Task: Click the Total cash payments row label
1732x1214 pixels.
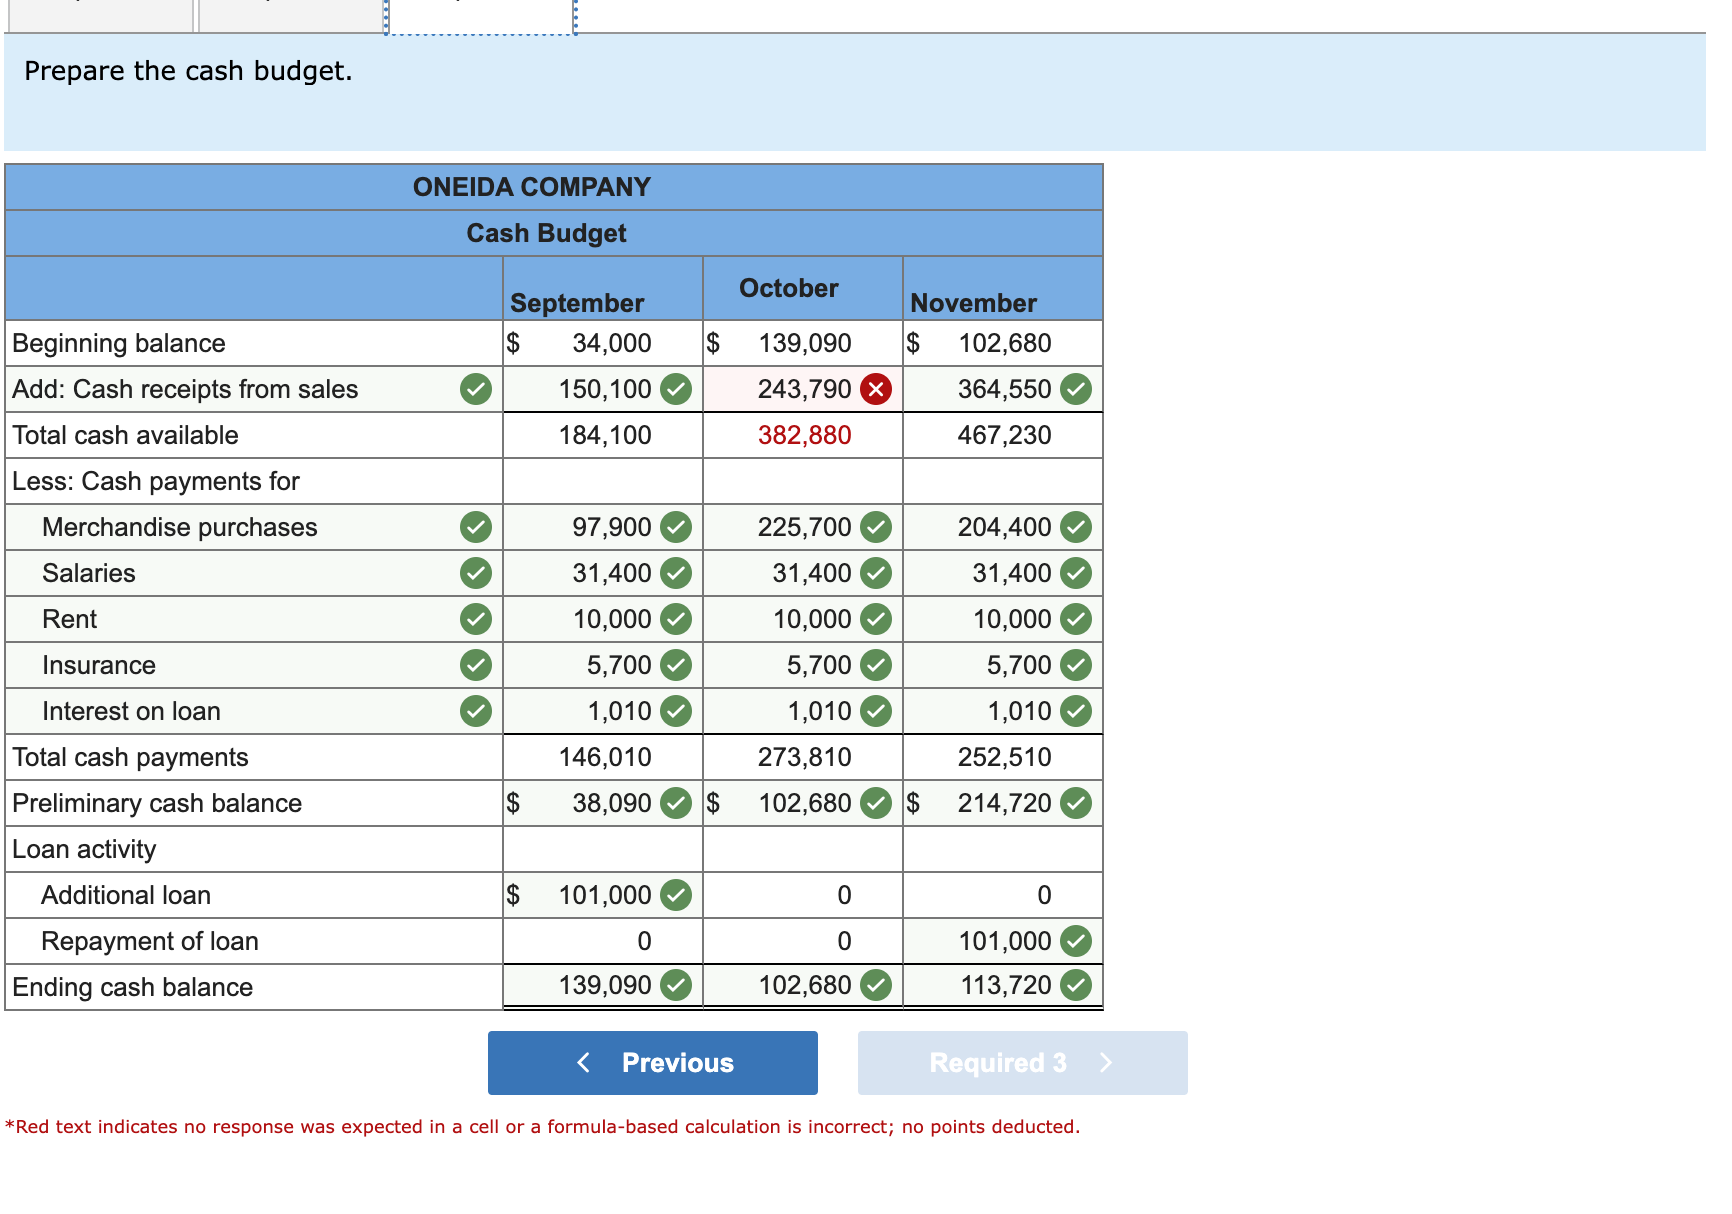Action: [x=130, y=757]
